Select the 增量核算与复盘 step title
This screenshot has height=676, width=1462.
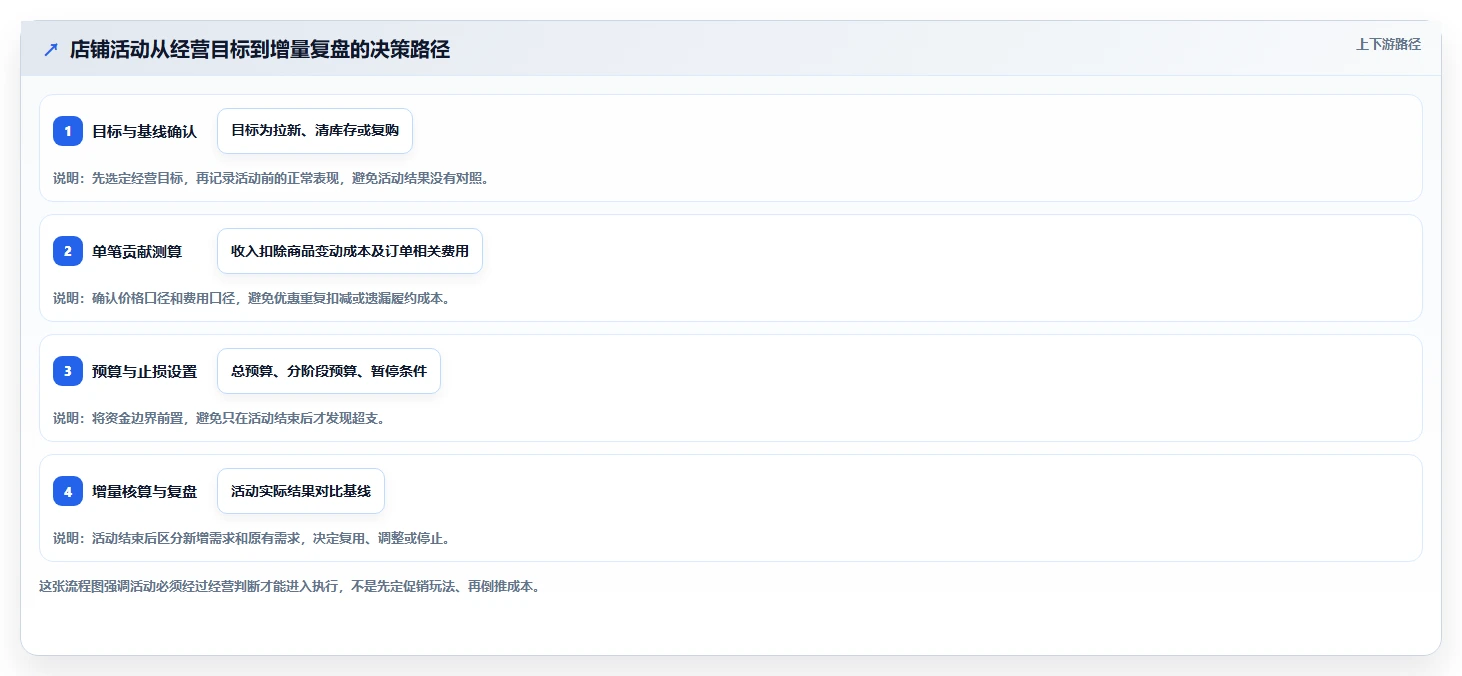[145, 491]
